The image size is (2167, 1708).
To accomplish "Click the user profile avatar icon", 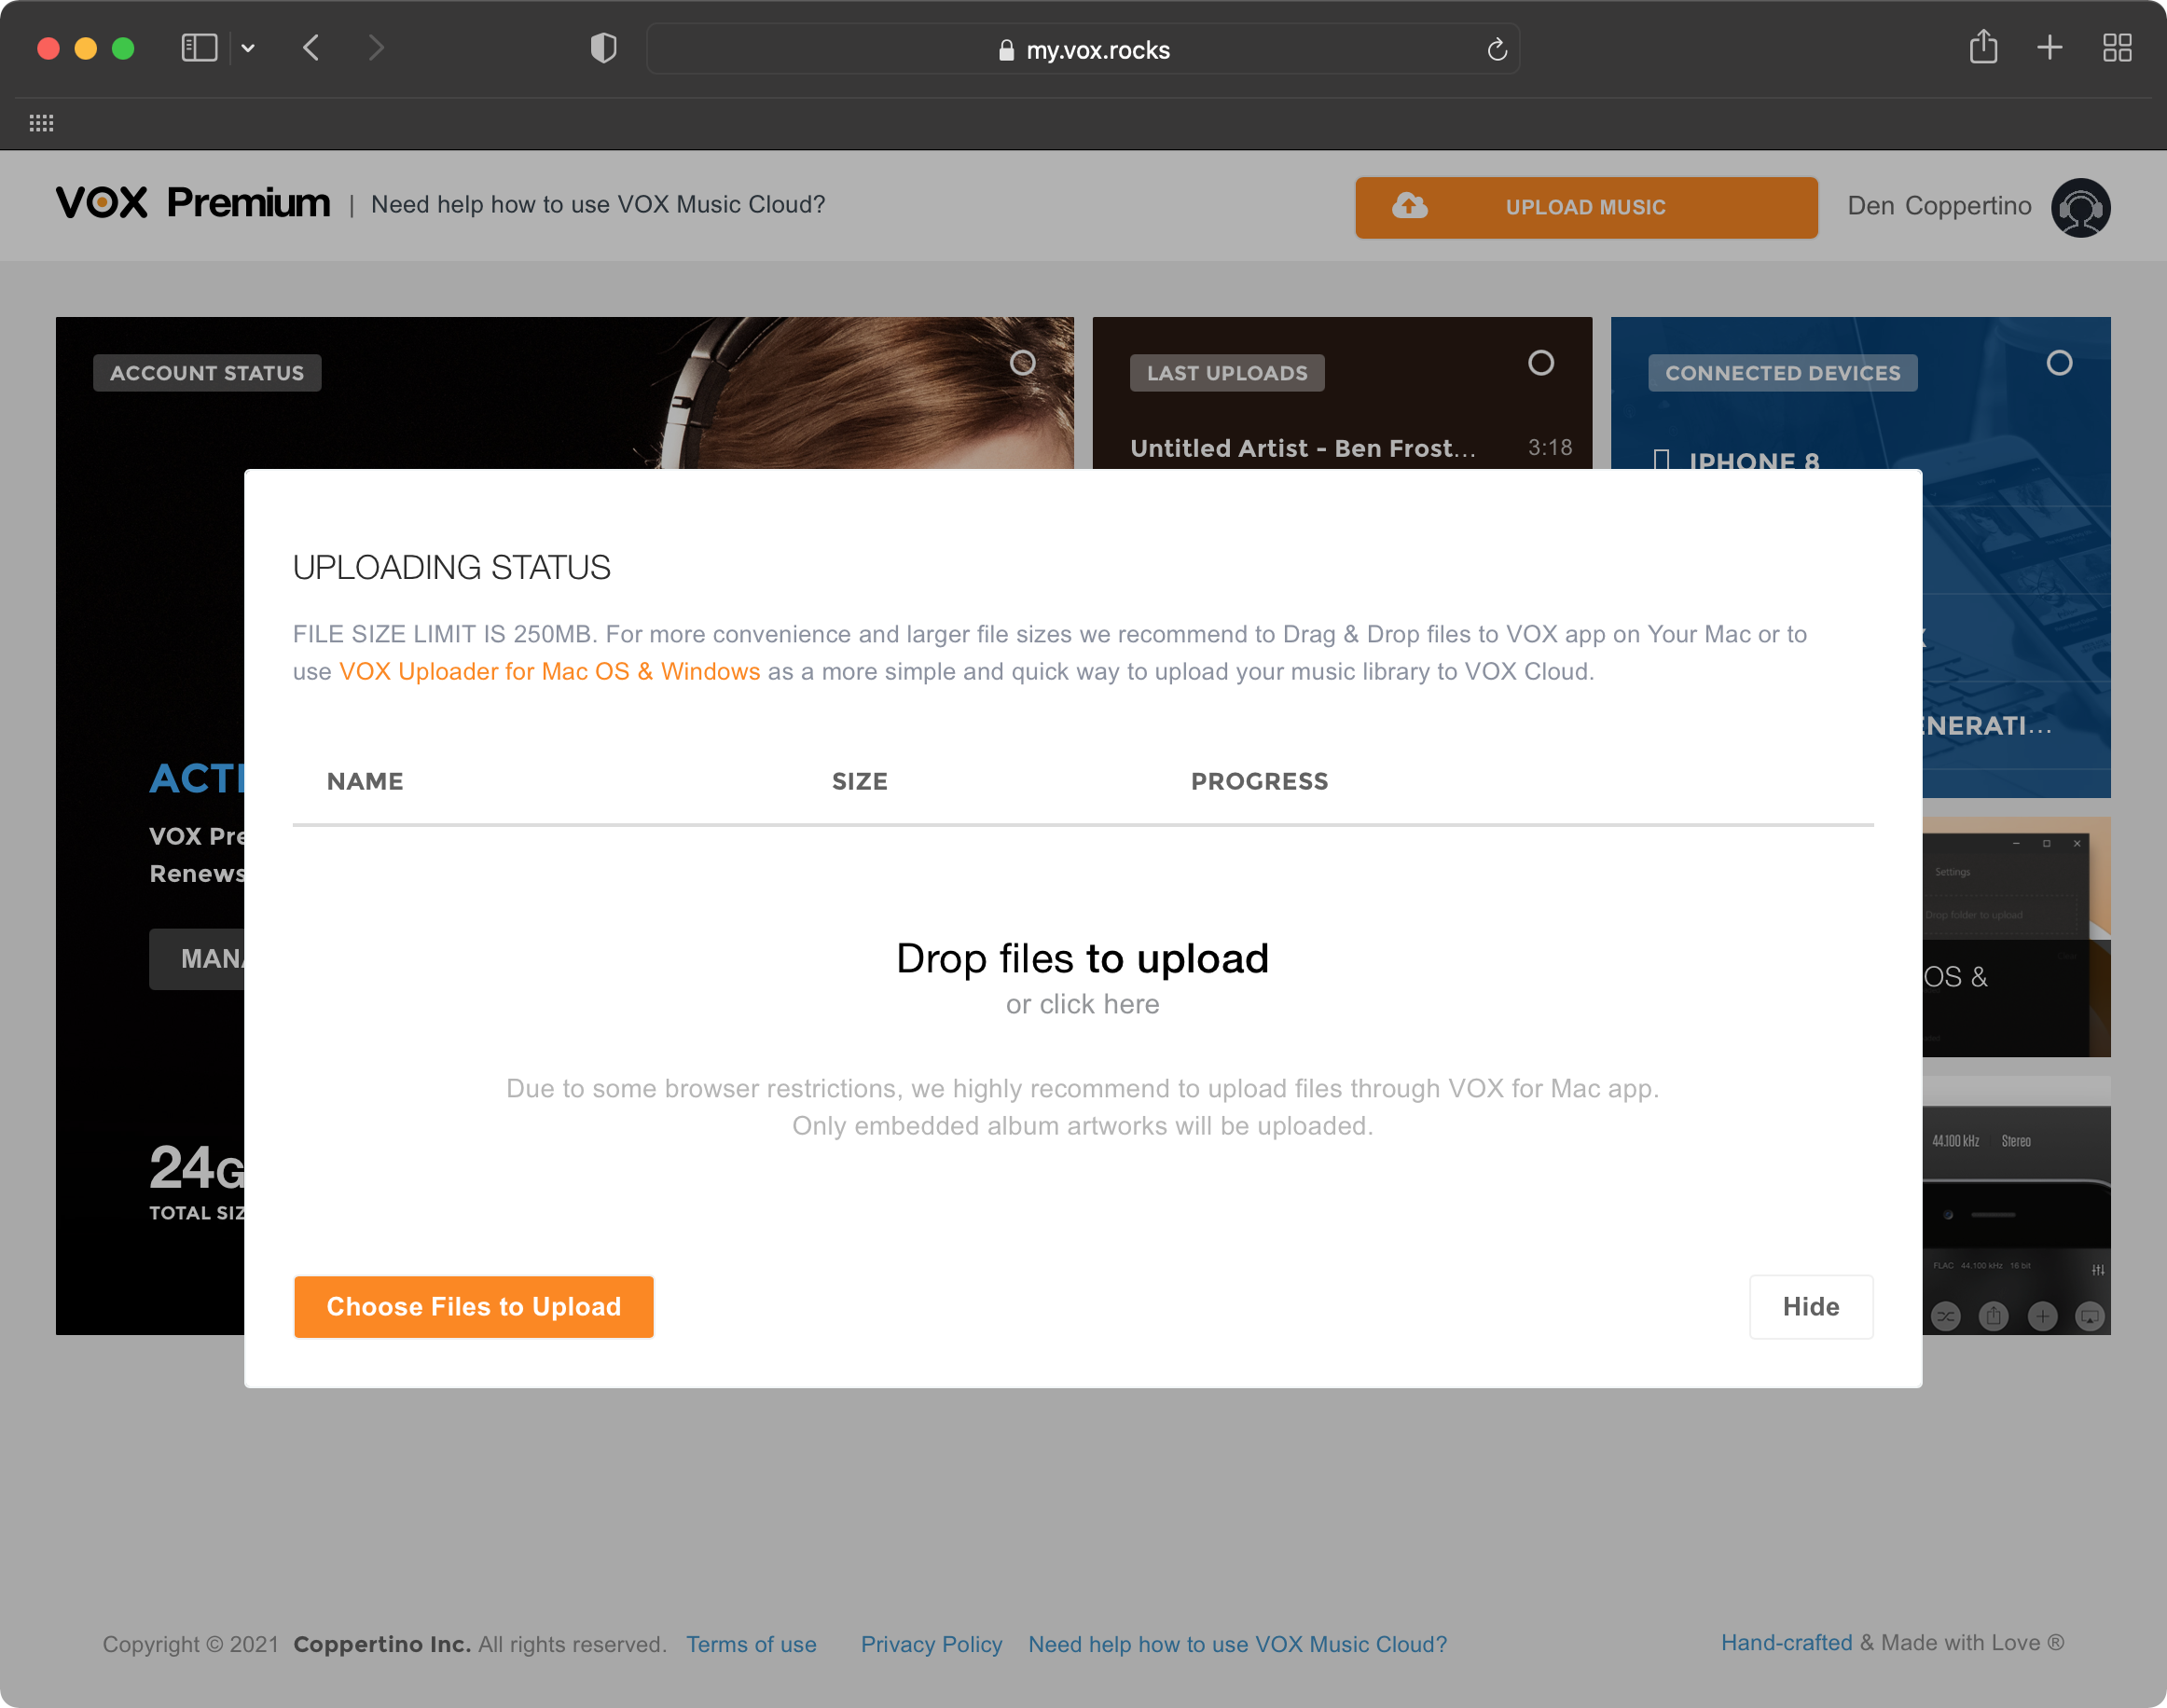I will tap(2081, 206).
